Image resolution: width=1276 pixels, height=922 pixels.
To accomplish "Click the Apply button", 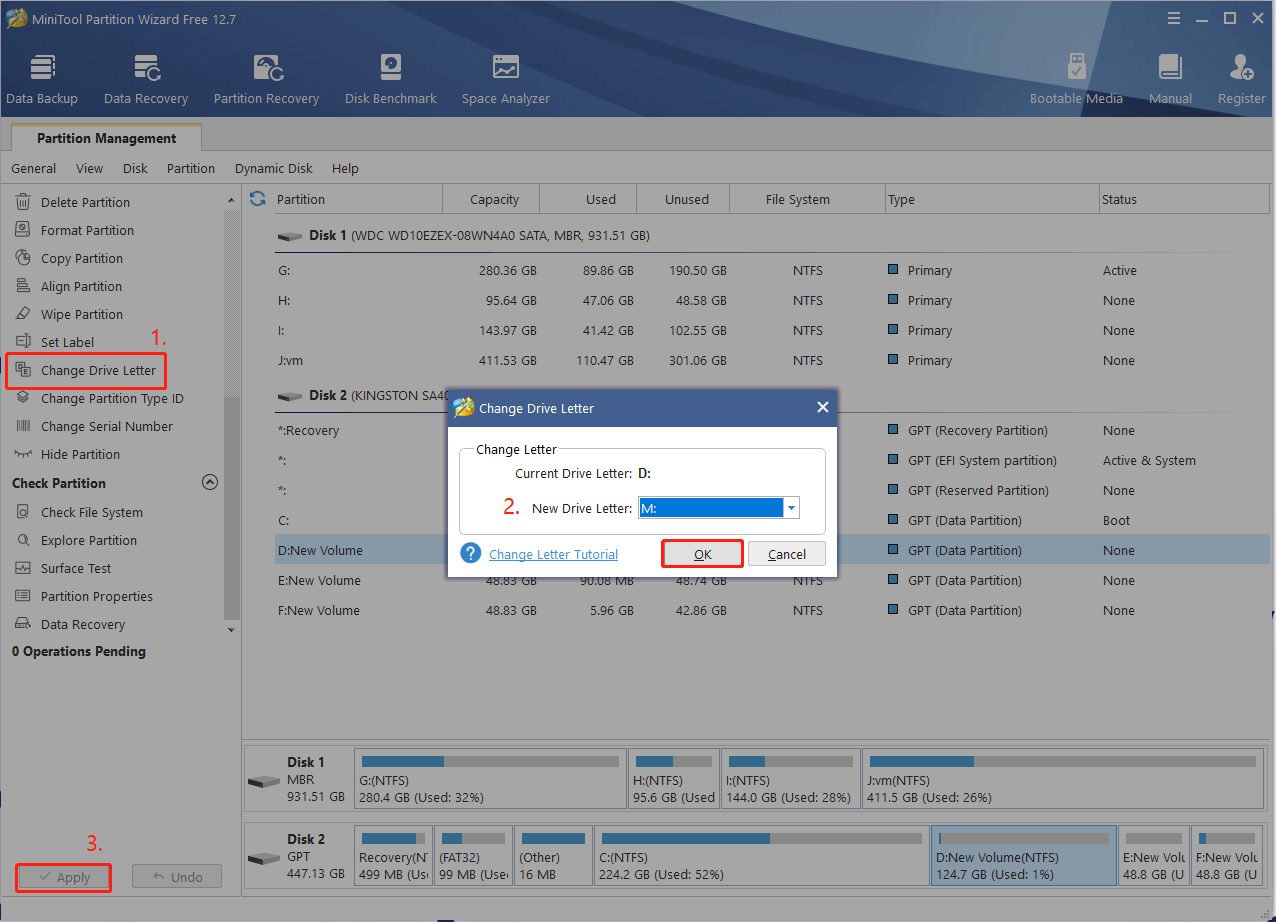I will coord(64,877).
